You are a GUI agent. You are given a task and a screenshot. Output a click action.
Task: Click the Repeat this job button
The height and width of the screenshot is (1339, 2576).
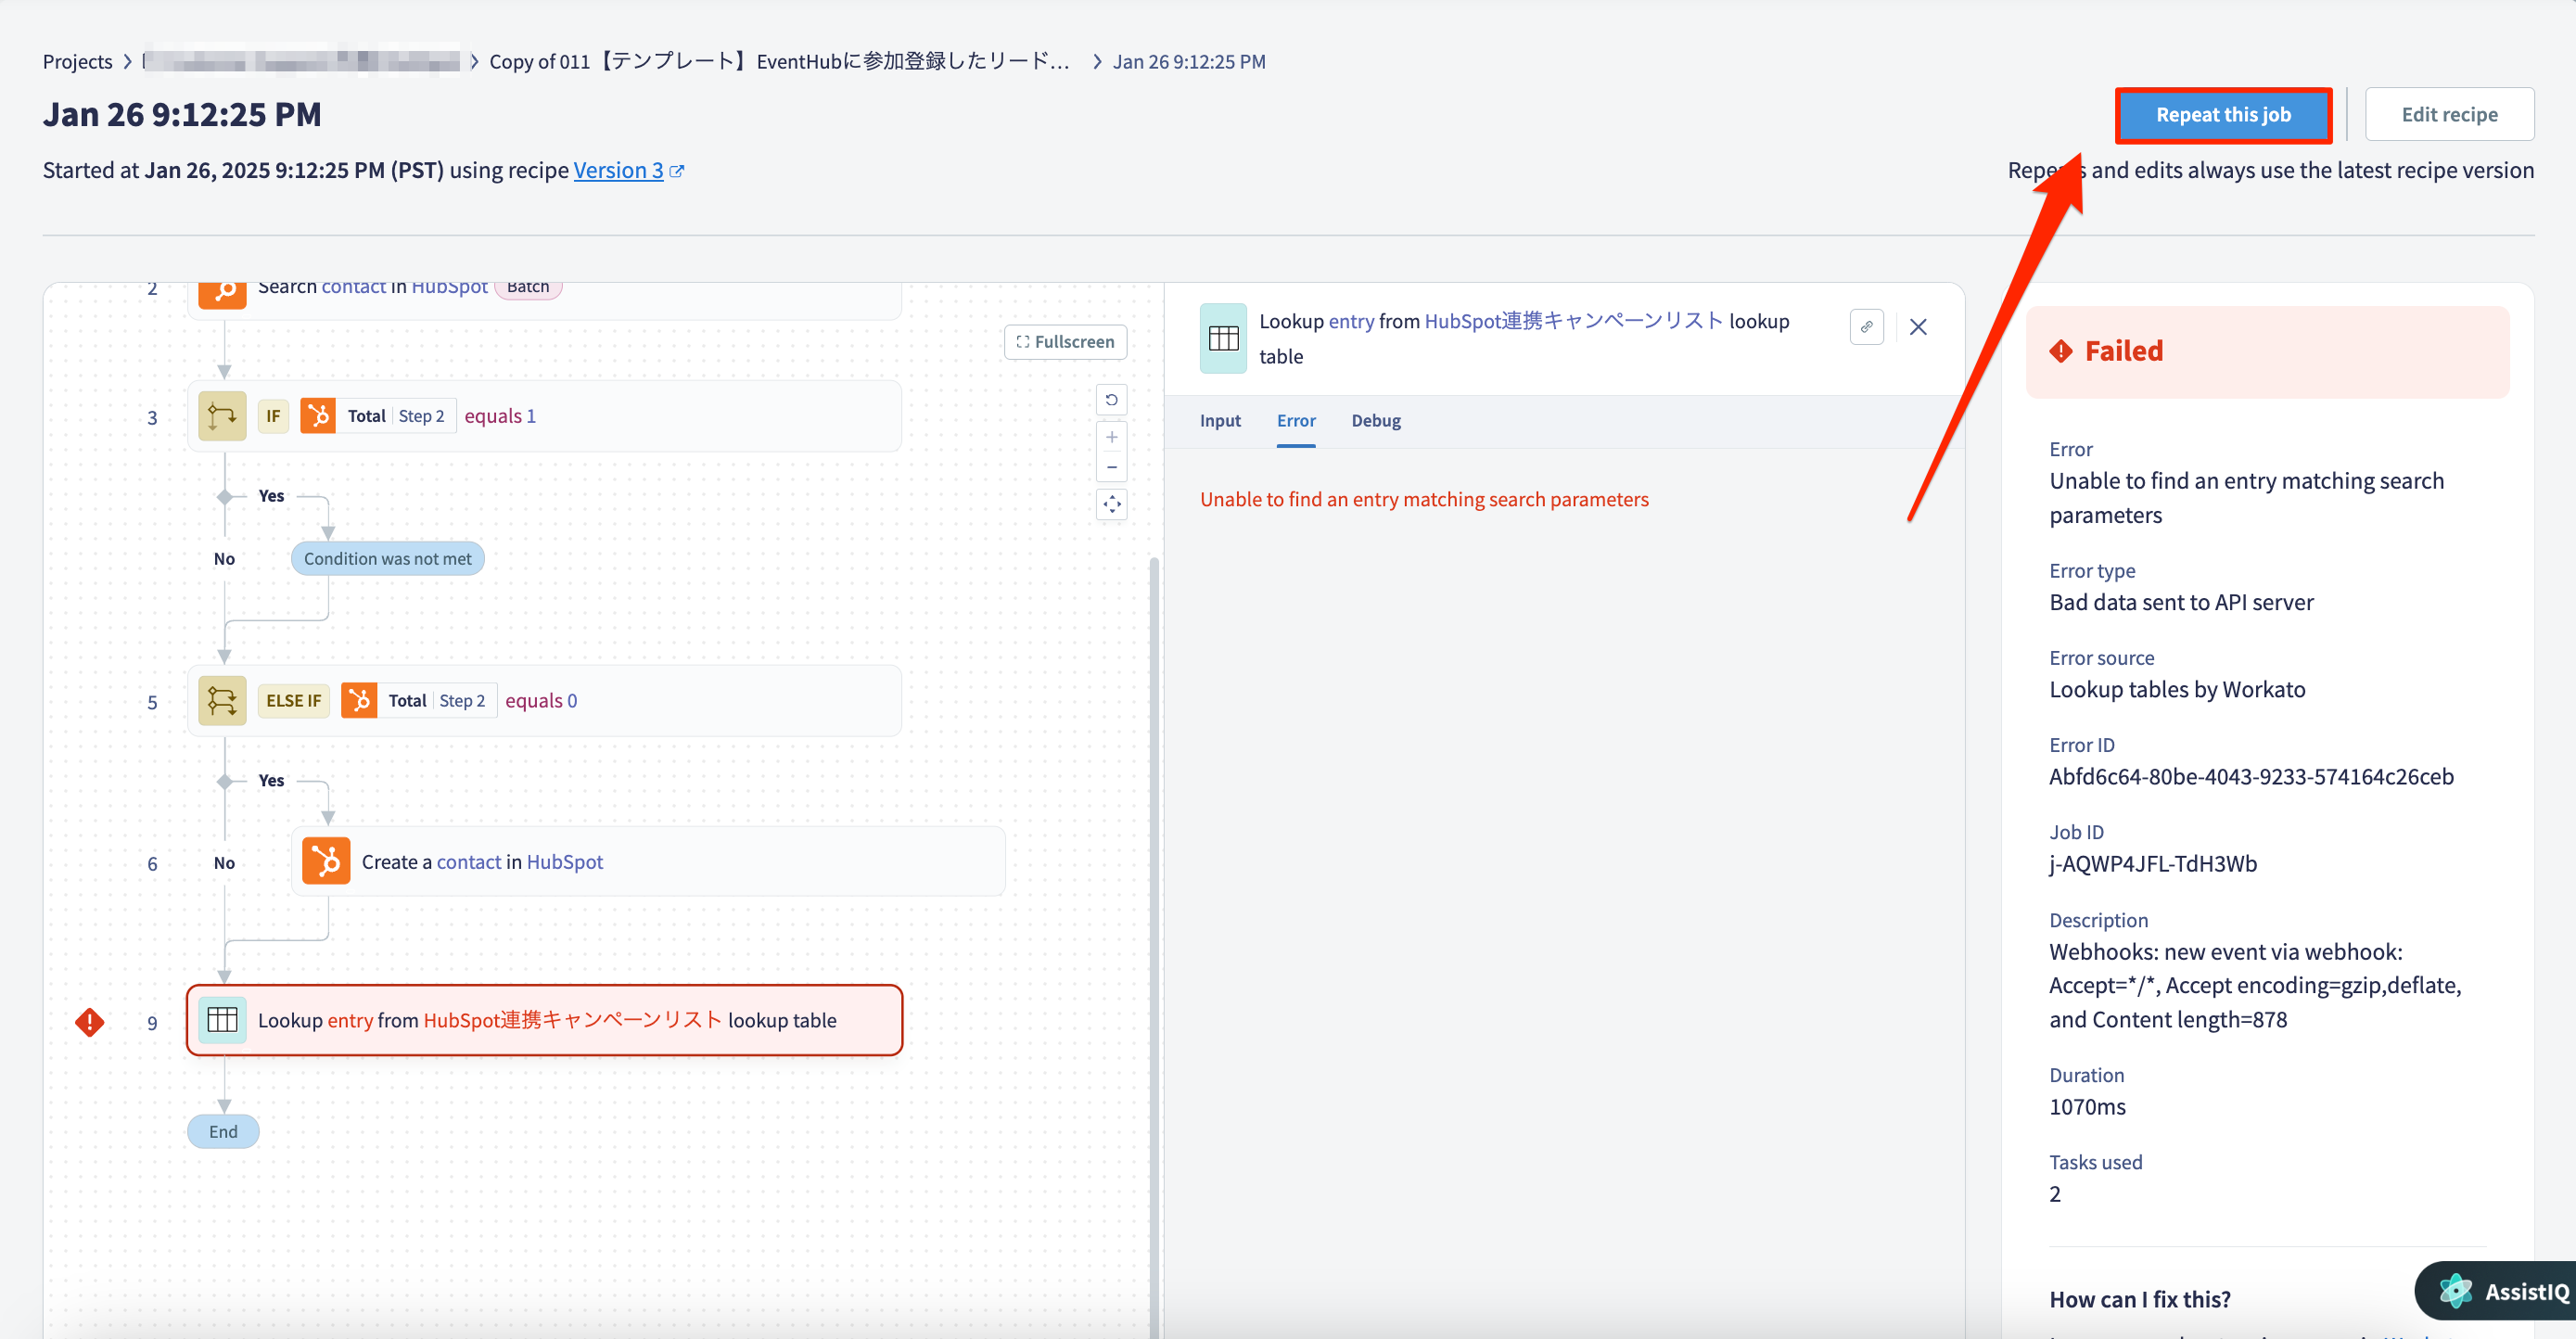coord(2222,115)
